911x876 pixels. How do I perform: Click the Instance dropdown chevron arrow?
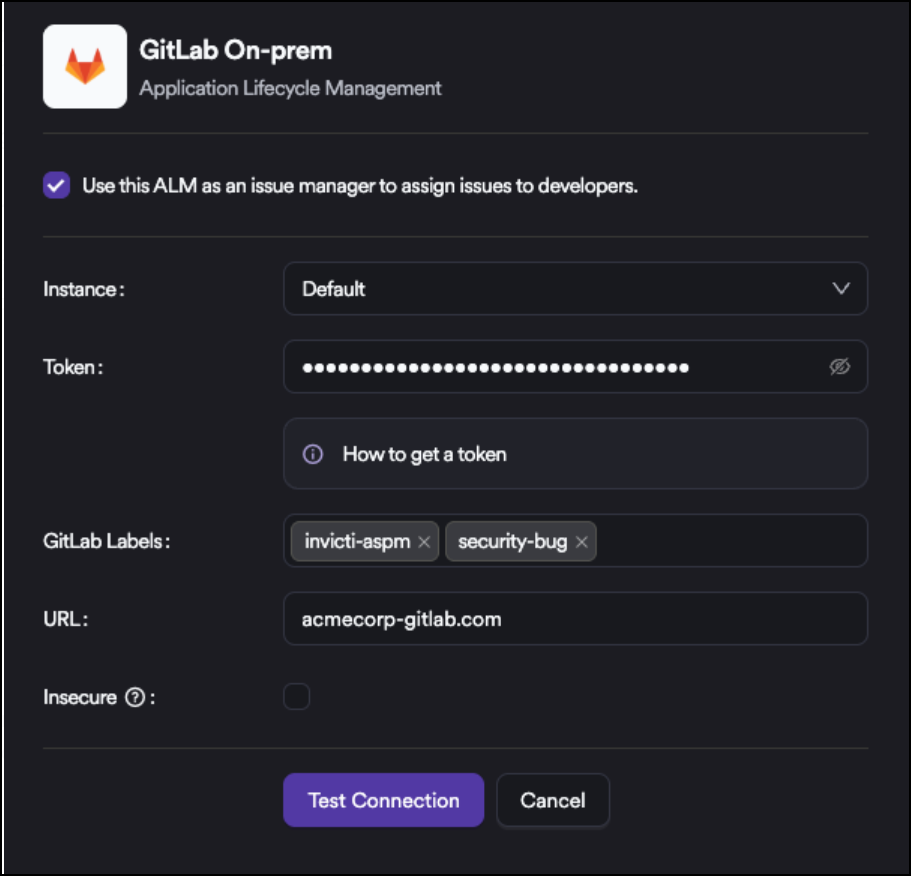(x=841, y=289)
